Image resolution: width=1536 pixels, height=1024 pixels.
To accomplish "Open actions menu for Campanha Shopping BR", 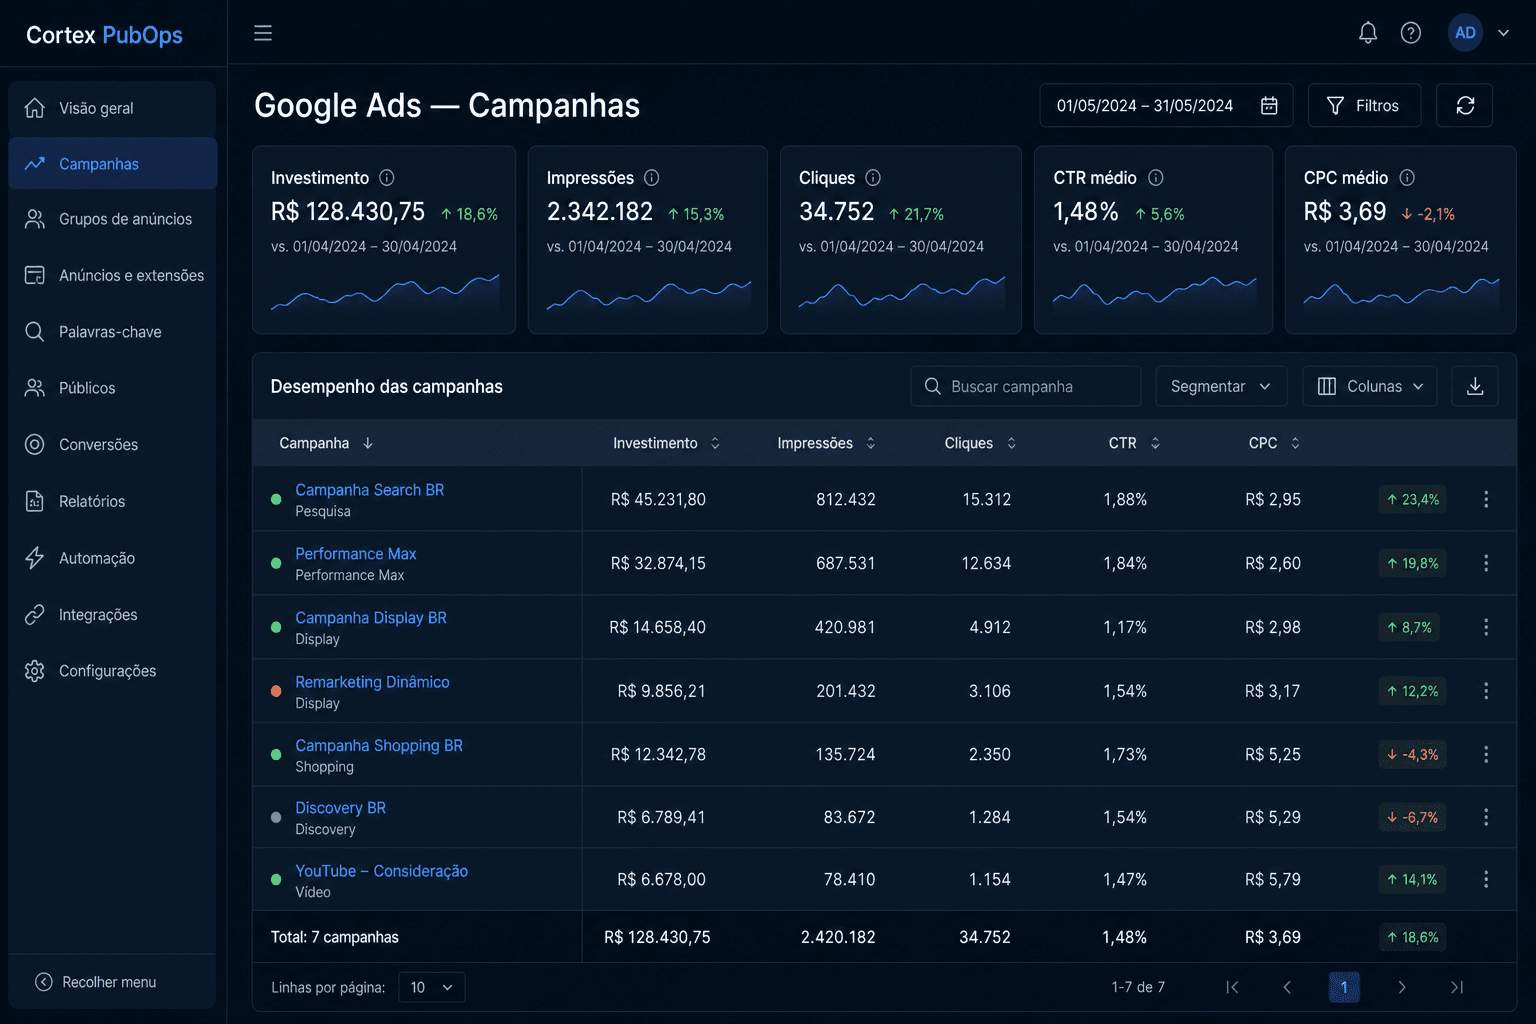I will 1486,754.
